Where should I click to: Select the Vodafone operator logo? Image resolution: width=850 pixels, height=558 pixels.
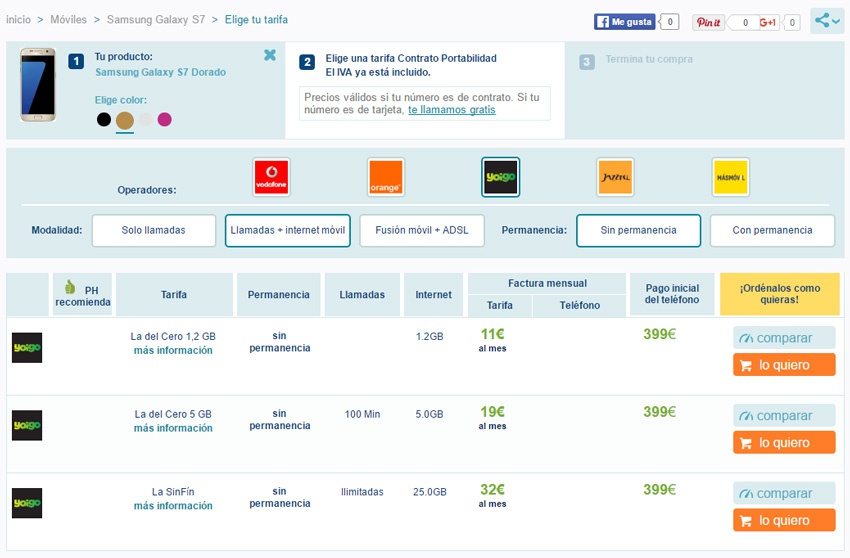coord(270,177)
